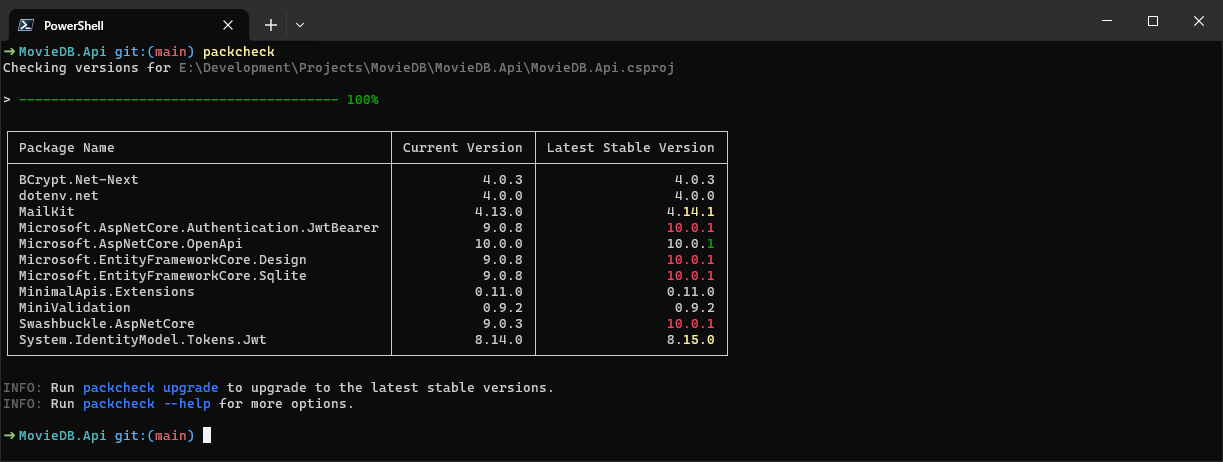Click the PowerShell tab icon

pos(27,25)
